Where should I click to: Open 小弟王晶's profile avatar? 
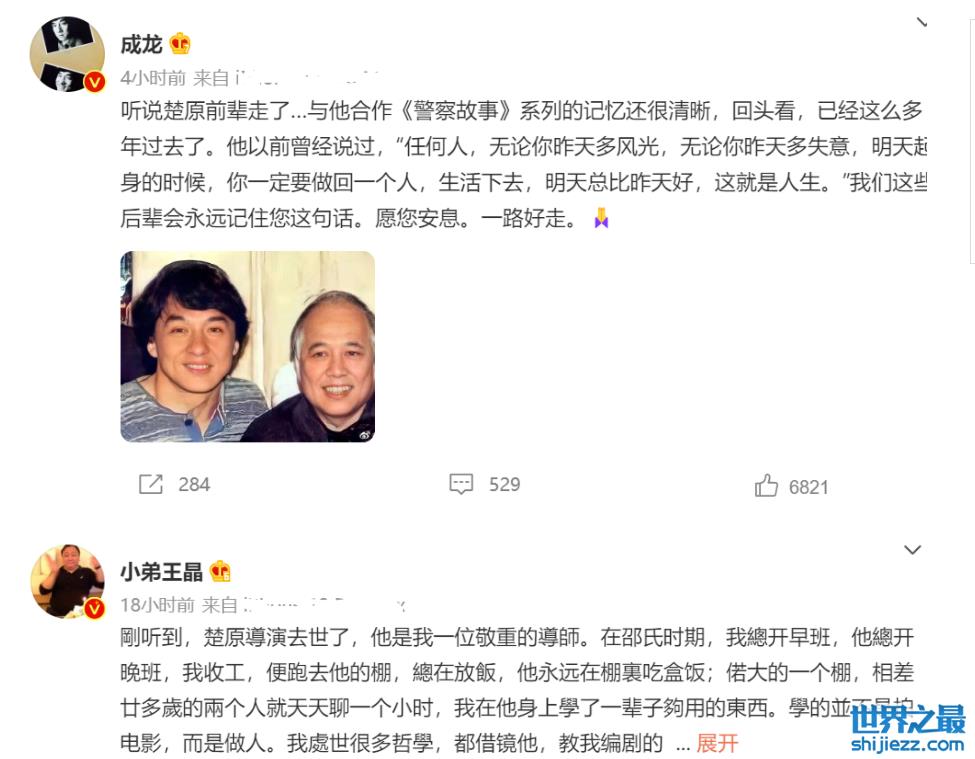pos(67,581)
